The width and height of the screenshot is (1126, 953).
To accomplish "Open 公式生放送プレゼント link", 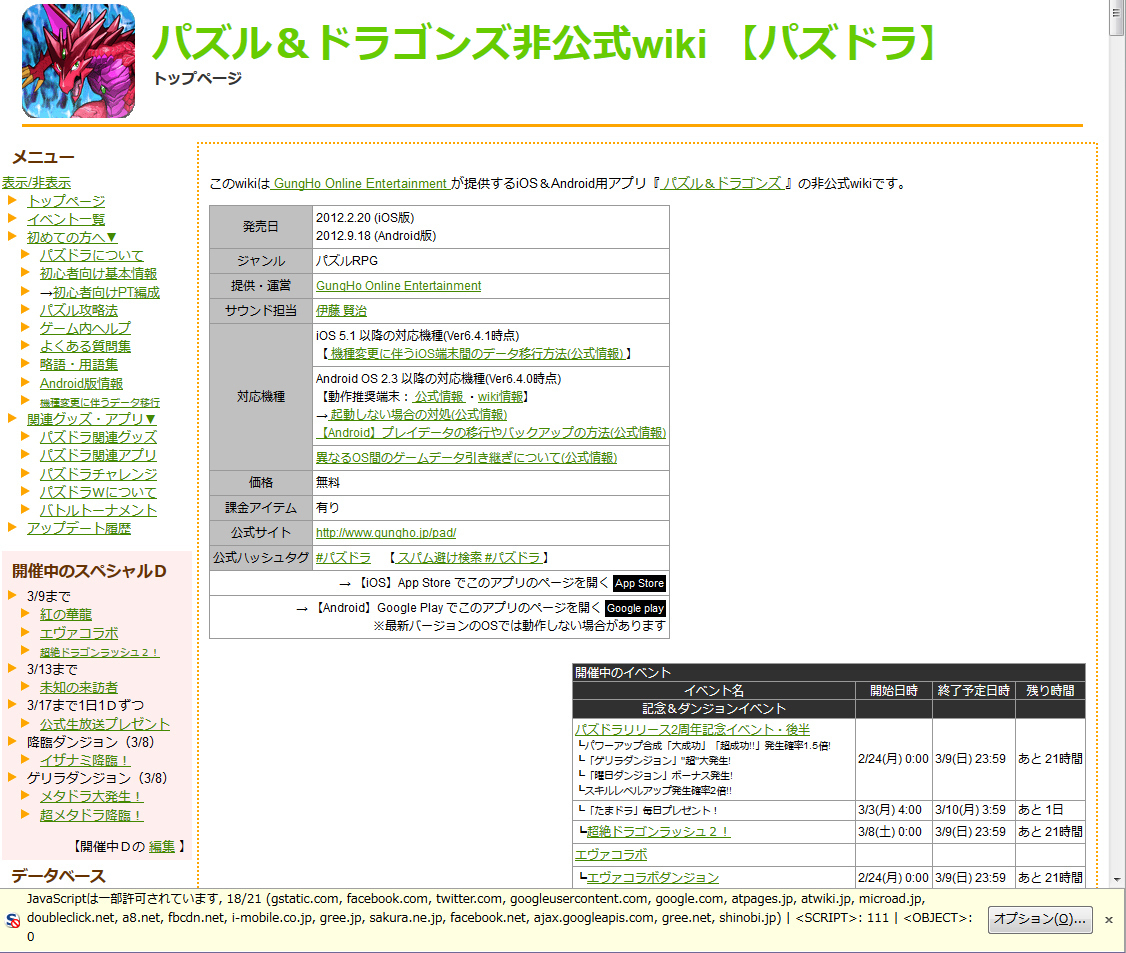I will click(105, 724).
